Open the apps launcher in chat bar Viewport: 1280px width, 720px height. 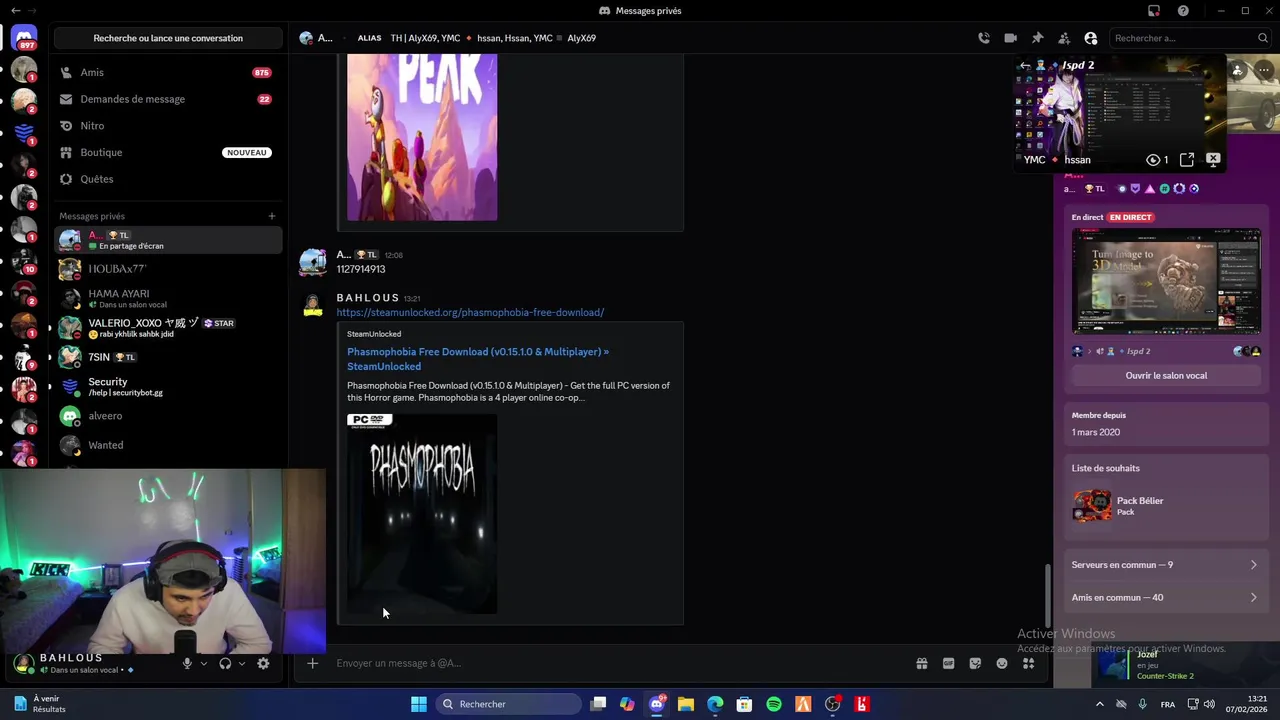tap(1028, 663)
